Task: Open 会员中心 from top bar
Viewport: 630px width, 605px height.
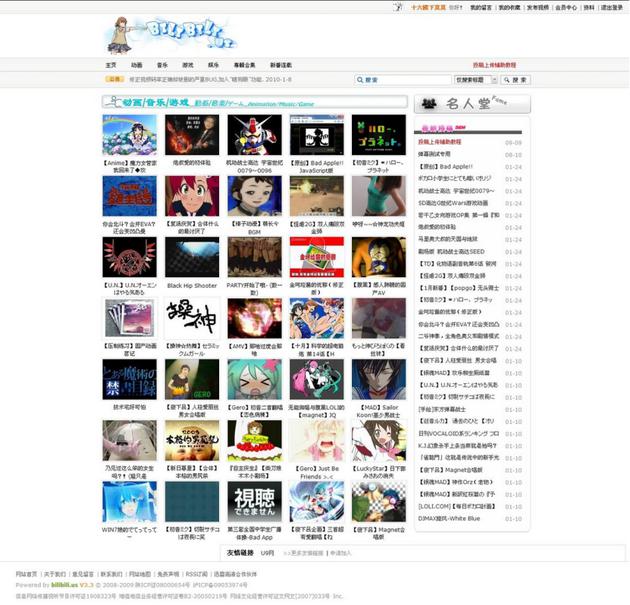Action: 565,7
